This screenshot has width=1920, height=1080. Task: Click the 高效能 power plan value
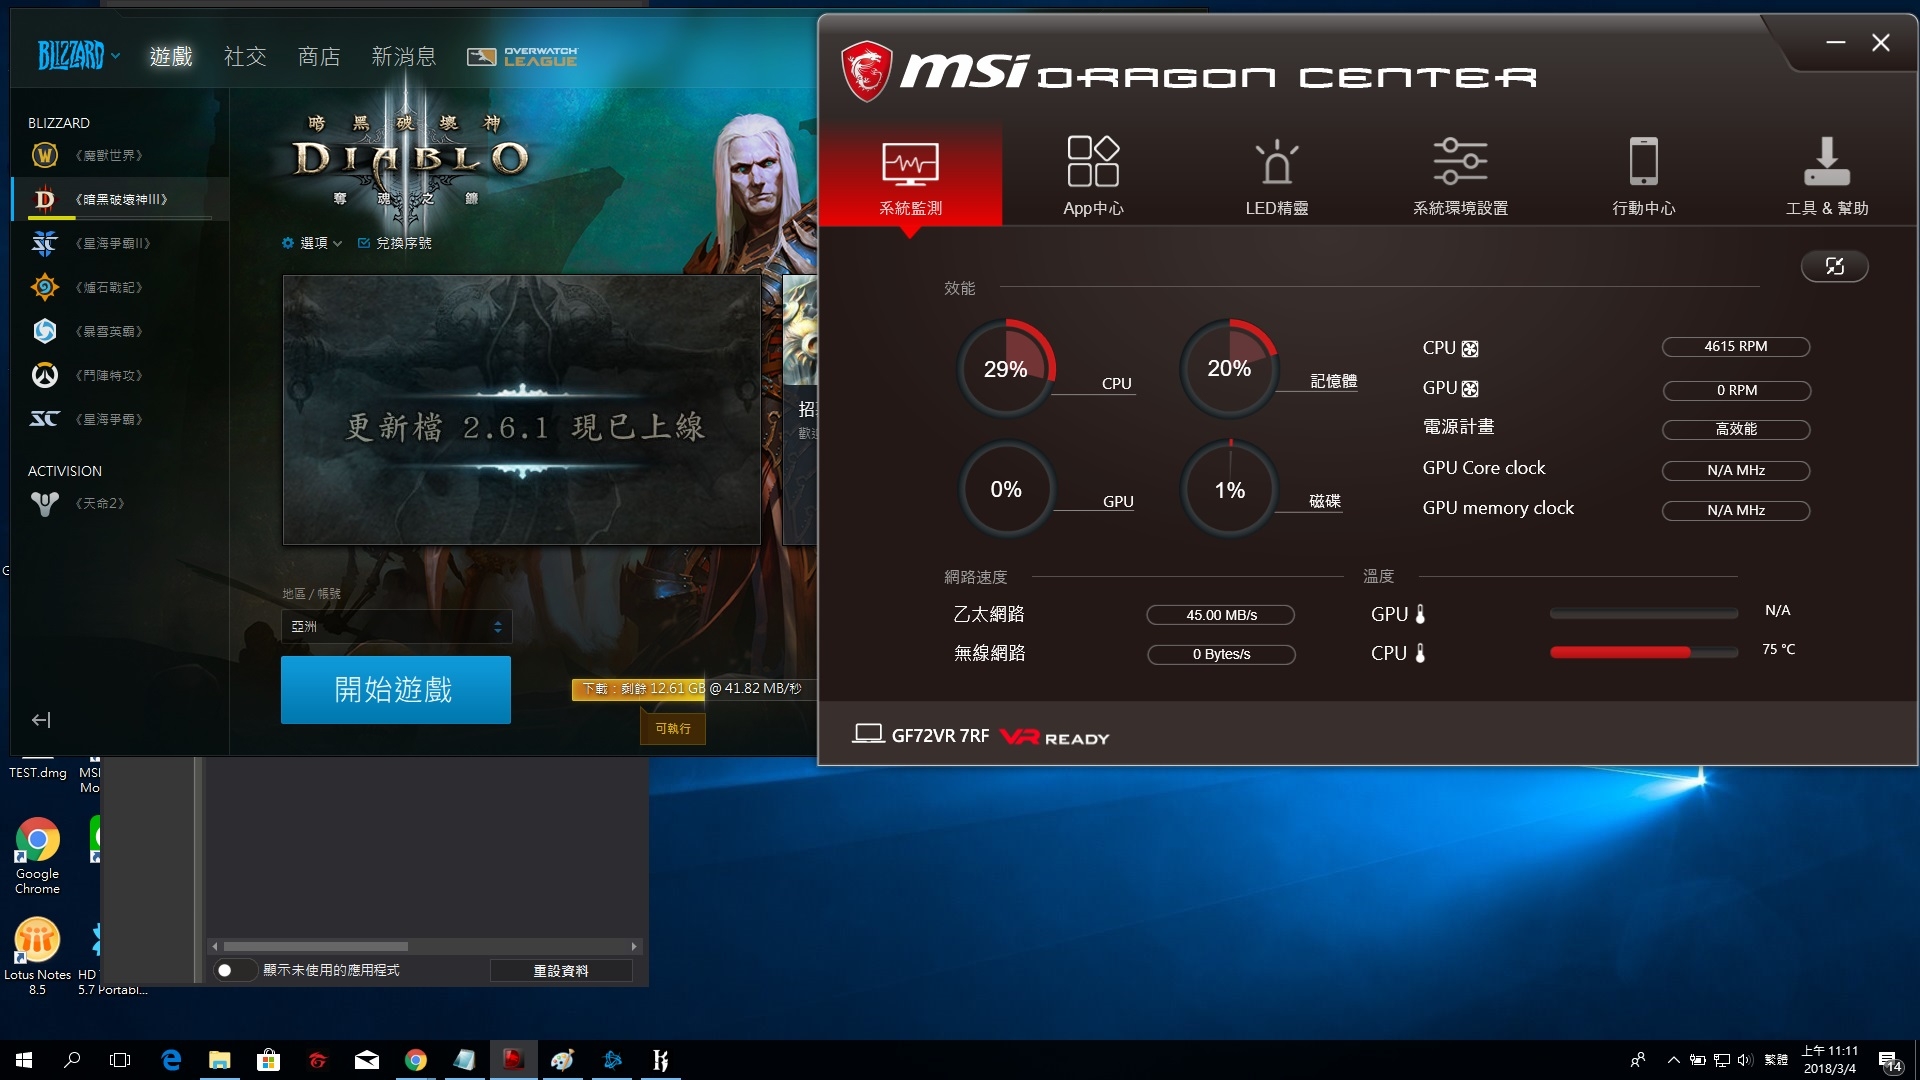click(x=1736, y=429)
